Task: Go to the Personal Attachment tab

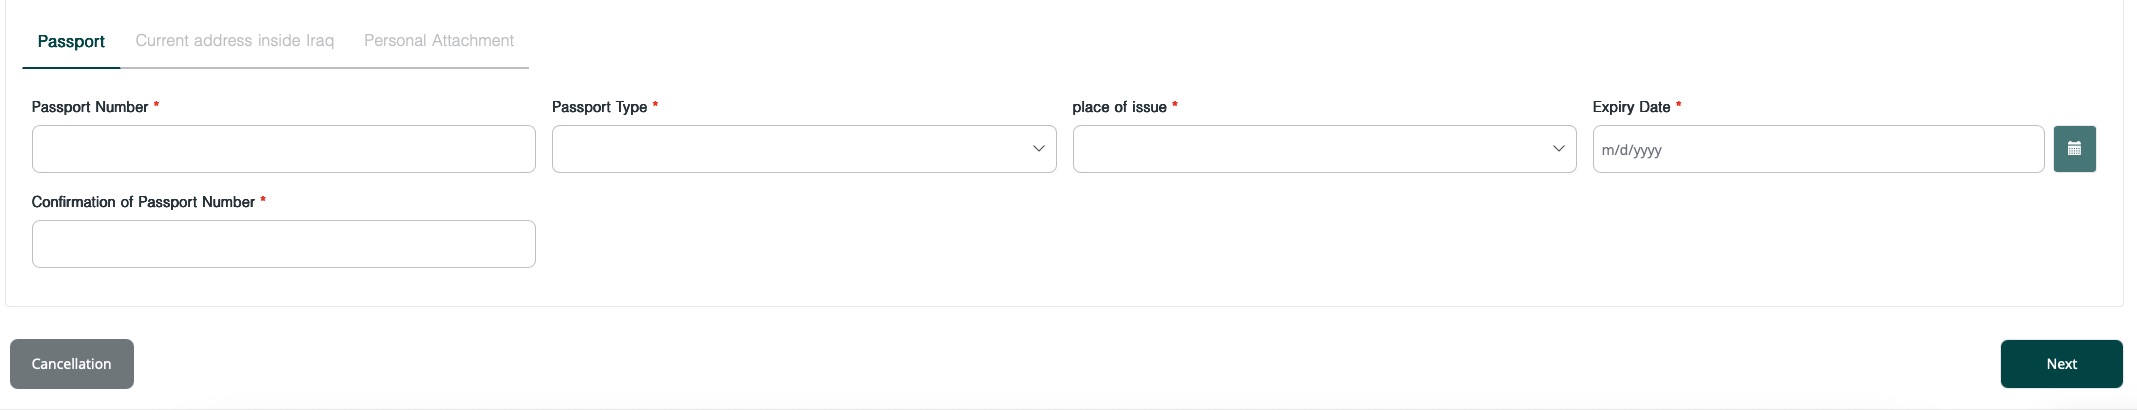Action: point(439,41)
